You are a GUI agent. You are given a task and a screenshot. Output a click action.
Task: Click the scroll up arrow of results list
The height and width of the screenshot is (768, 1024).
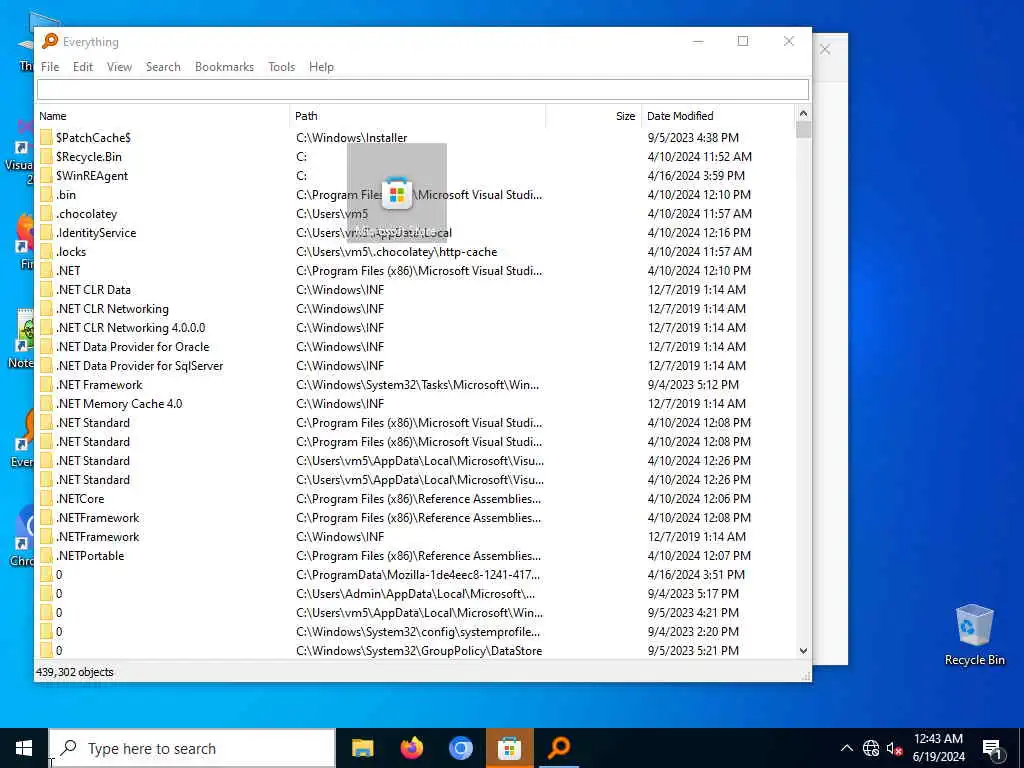pos(803,114)
